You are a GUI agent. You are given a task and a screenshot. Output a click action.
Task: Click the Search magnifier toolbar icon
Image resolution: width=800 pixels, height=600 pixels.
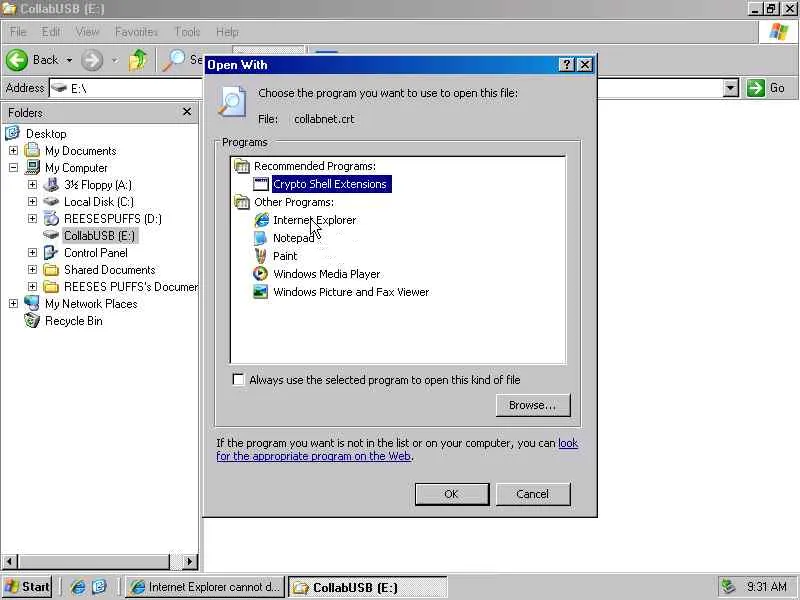[x=173, y=60]
